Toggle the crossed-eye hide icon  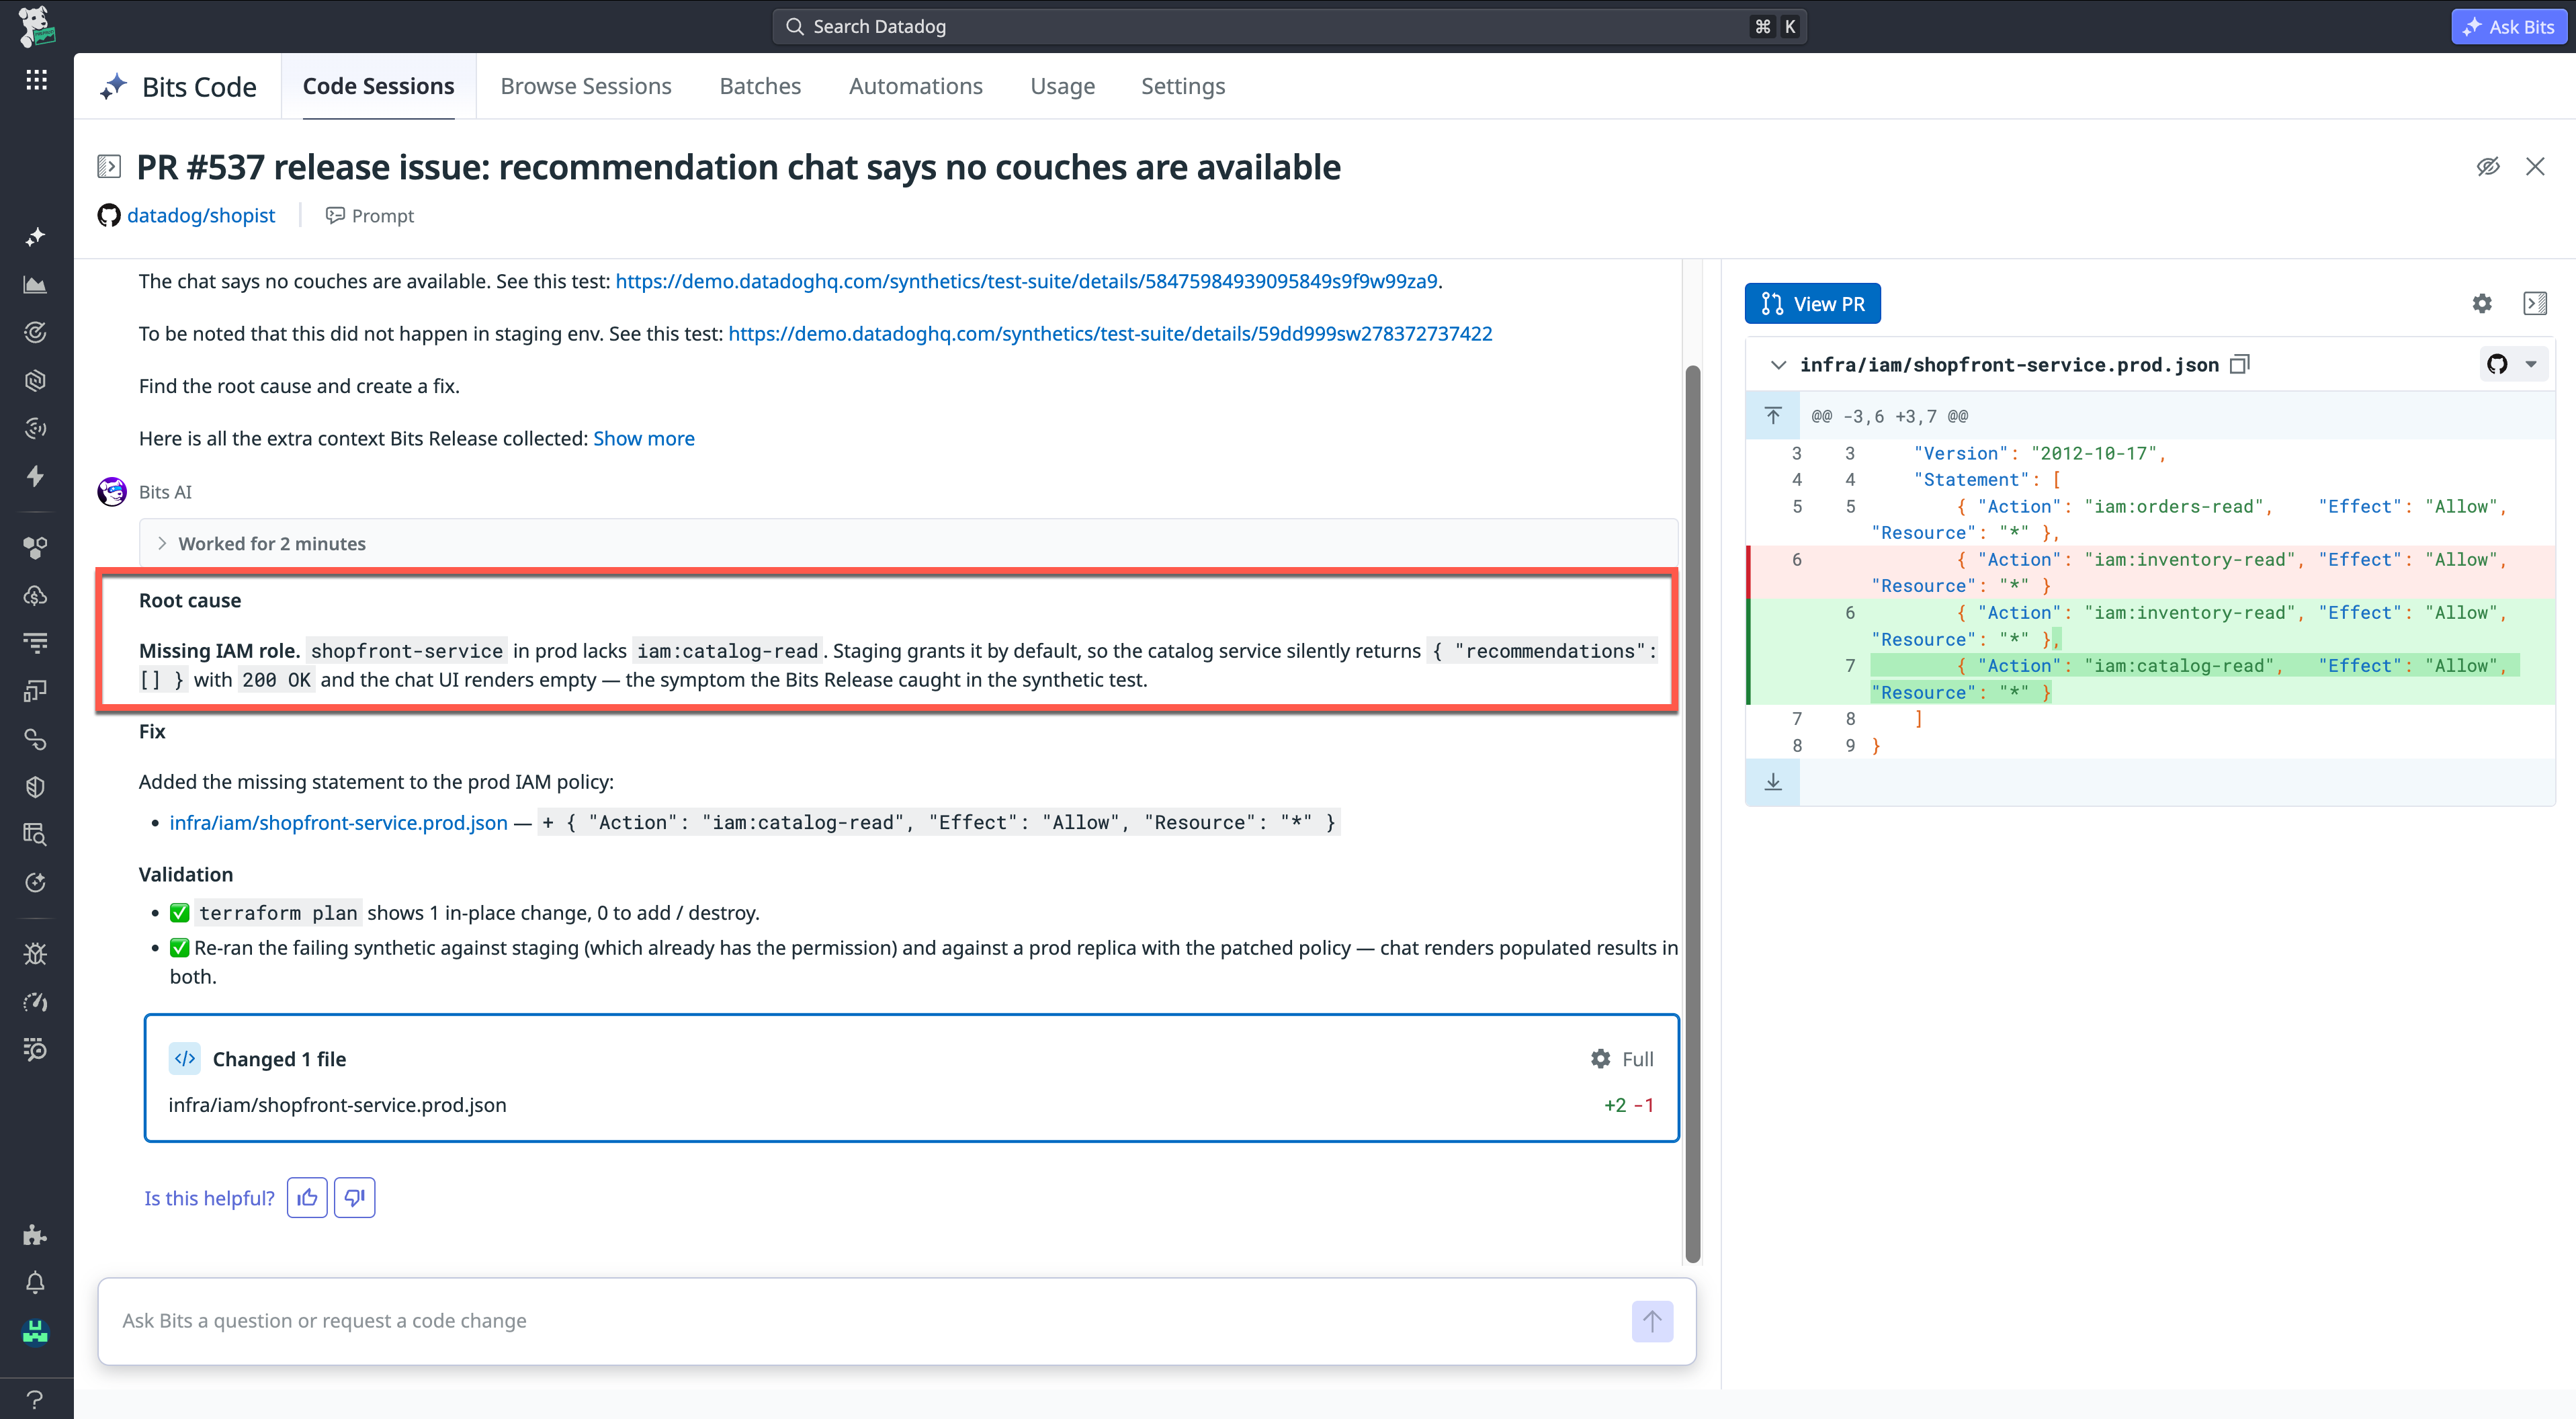tap(2488, 166)
